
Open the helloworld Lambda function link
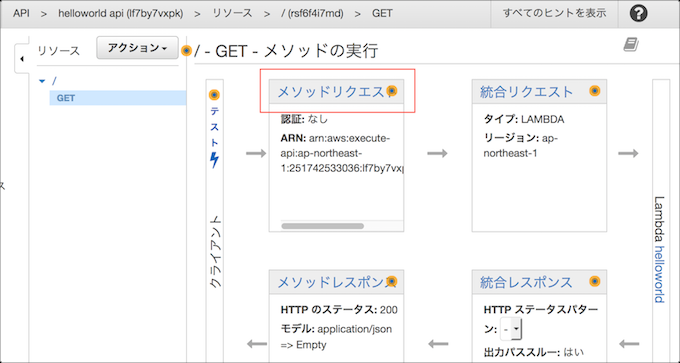pyautogui.click(x=659, y=275)
